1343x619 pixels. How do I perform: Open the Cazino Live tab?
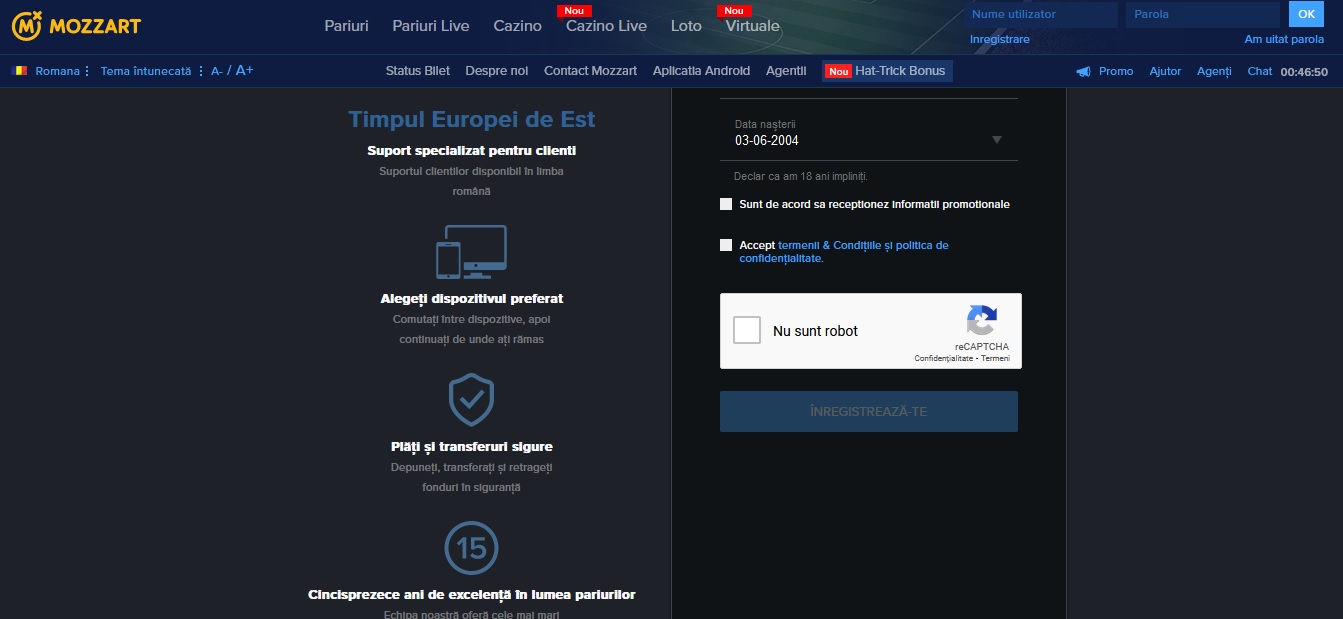coord(606,26)
